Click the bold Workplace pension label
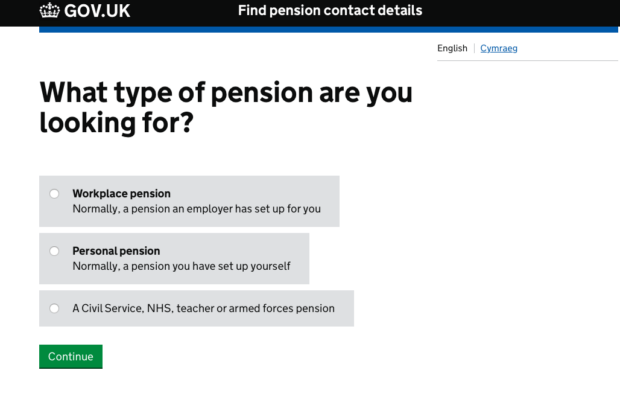The image size is (620, 405). click(x=121, y=193)
